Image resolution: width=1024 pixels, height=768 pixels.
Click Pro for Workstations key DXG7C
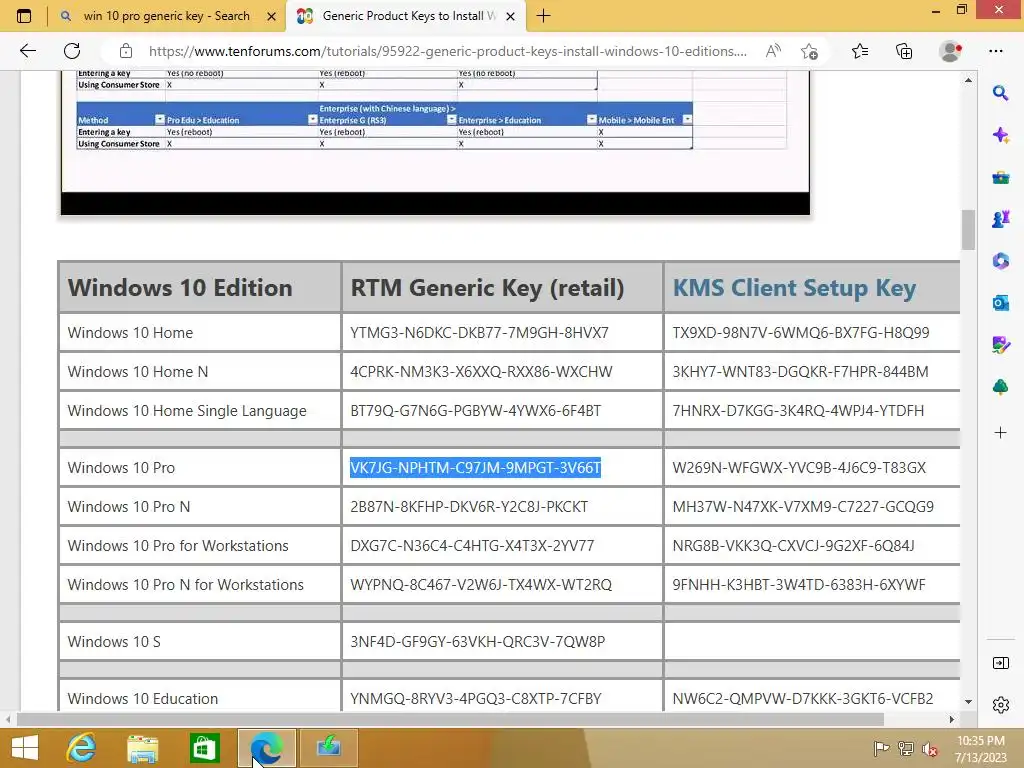pyautogui.click(x=472, y=546)
